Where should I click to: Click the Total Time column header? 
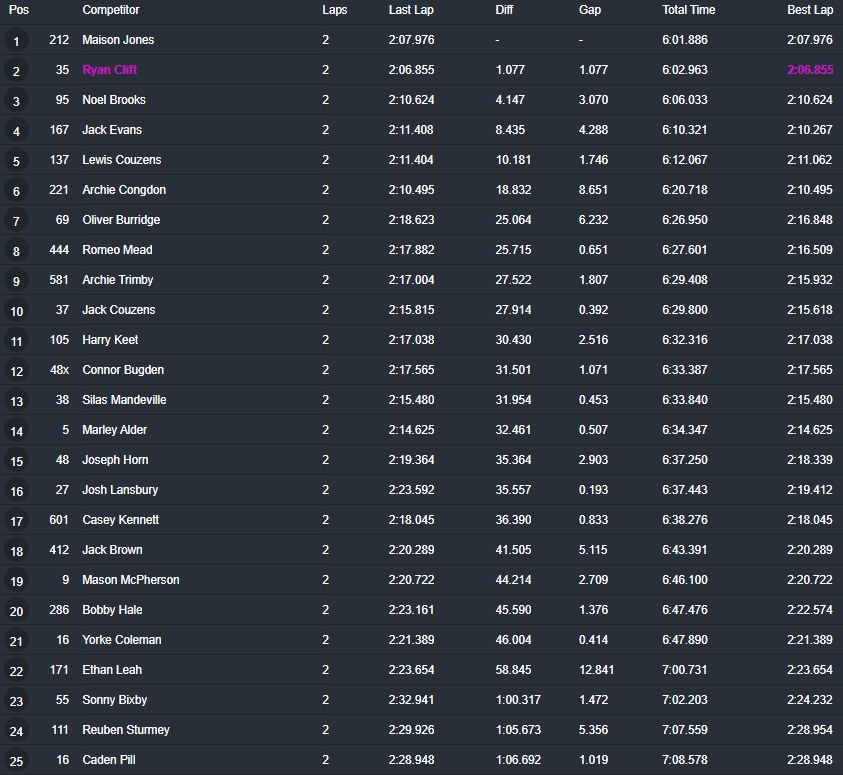coord(688,10)
